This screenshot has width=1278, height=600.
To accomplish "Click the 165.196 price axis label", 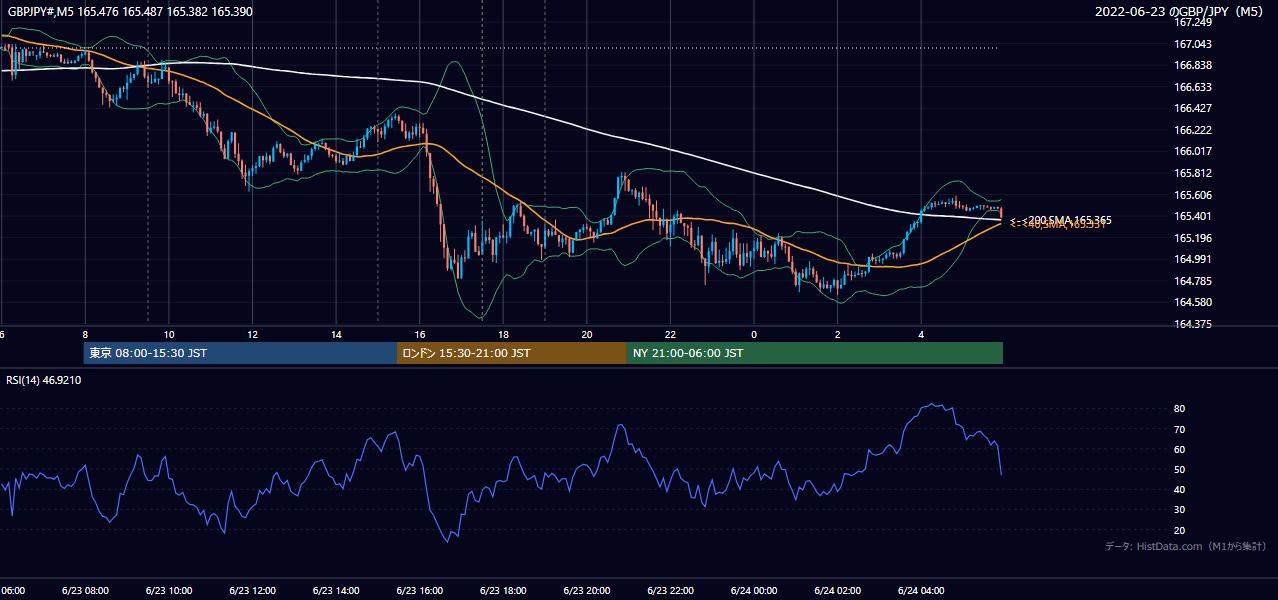I will point(1192,238).
